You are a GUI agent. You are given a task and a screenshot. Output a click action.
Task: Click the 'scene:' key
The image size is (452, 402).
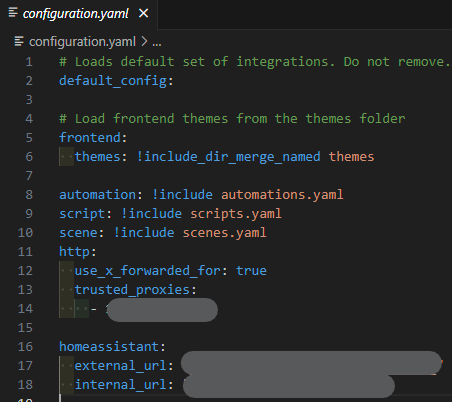pos(82,233)
